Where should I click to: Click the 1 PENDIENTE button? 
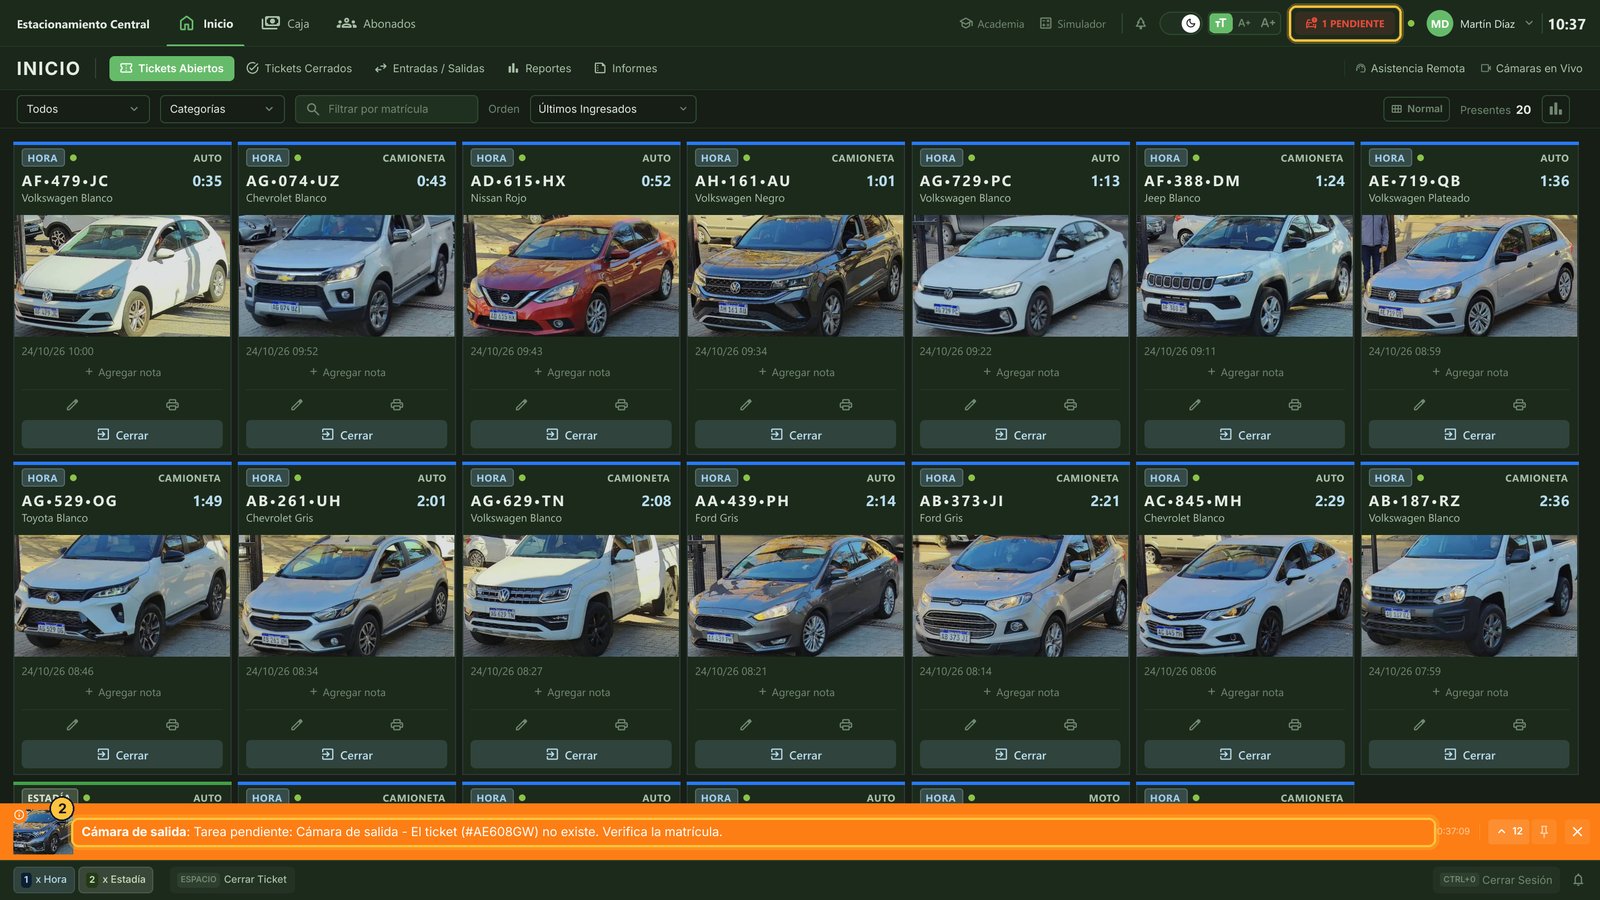[1345, 24]
